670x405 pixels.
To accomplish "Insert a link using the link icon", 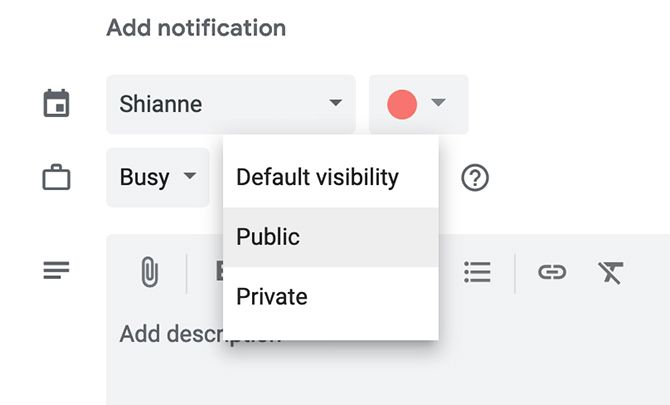I will click(x=551, y=272).
